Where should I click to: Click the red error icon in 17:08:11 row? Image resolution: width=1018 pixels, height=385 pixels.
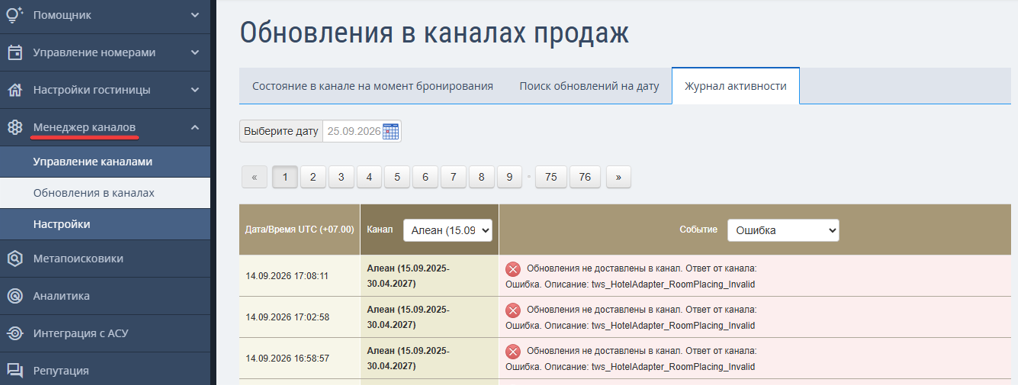point(513,269)
